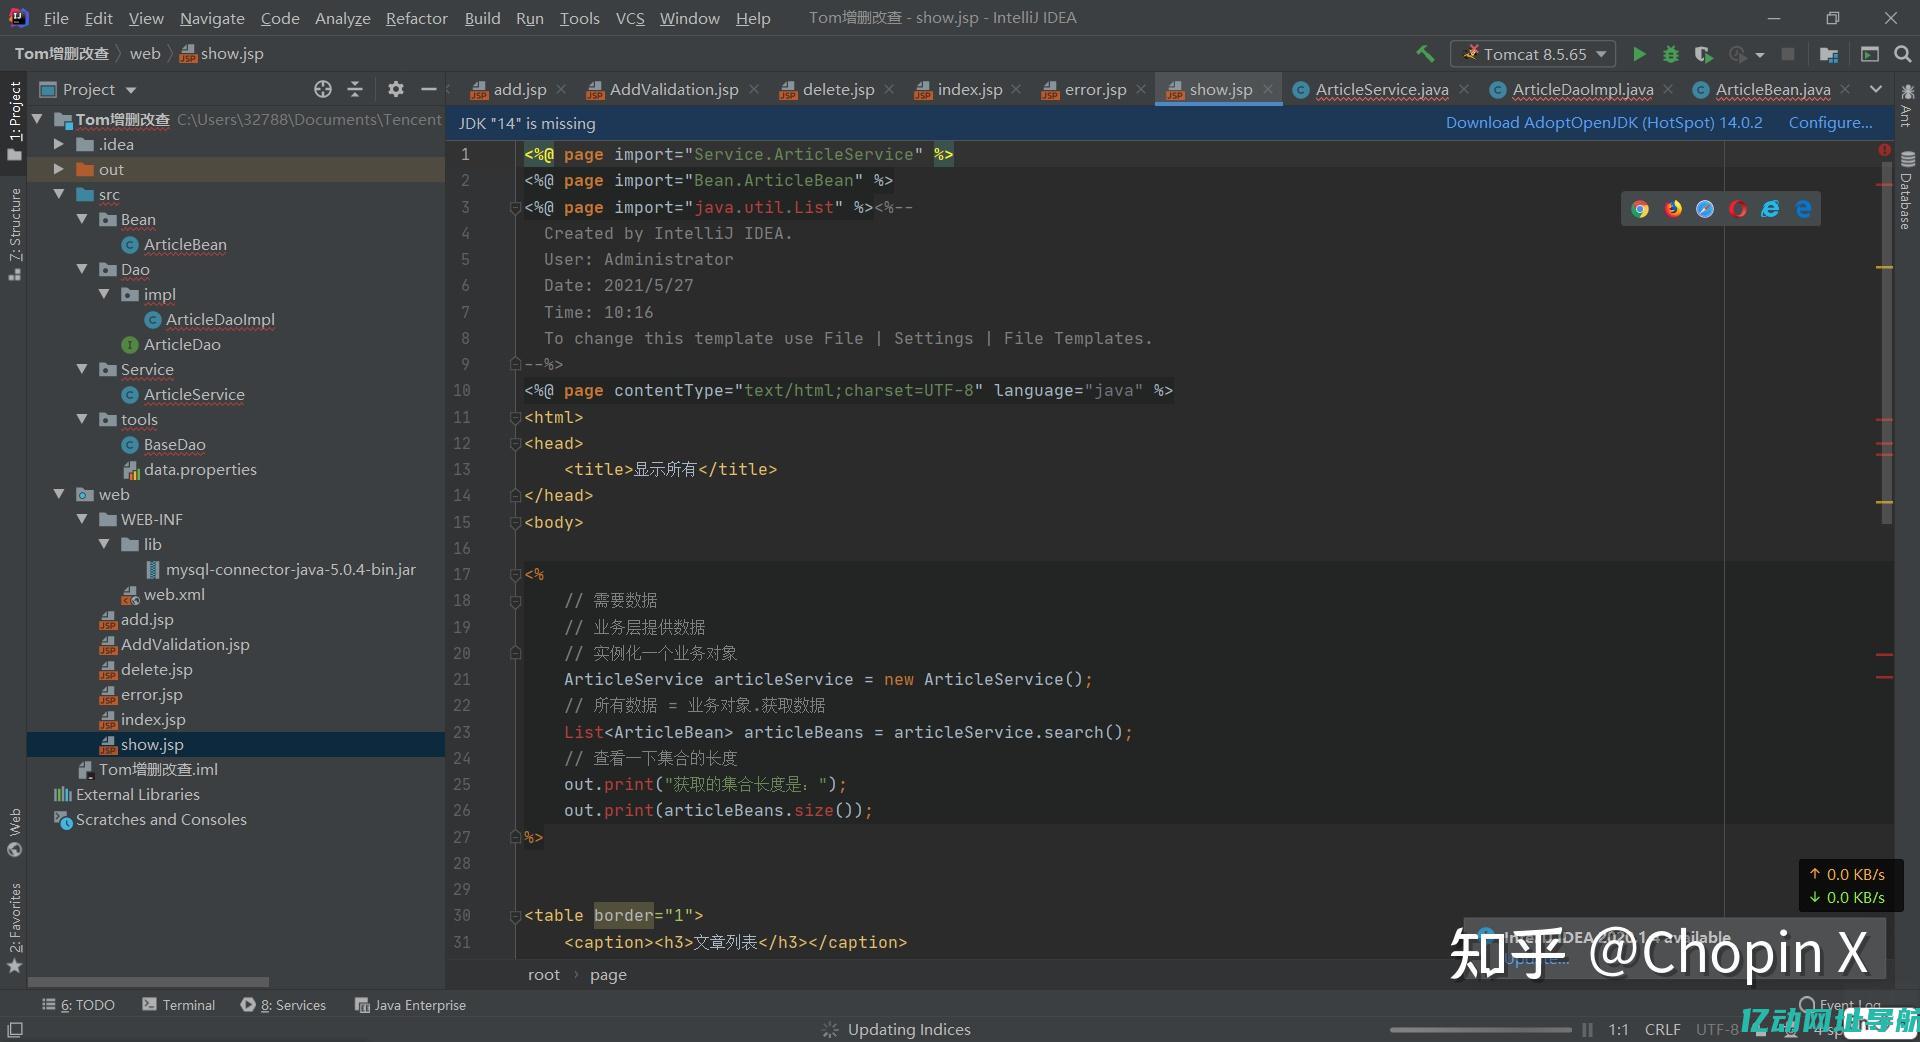Open the Structure tool window

tap(14, 234)
